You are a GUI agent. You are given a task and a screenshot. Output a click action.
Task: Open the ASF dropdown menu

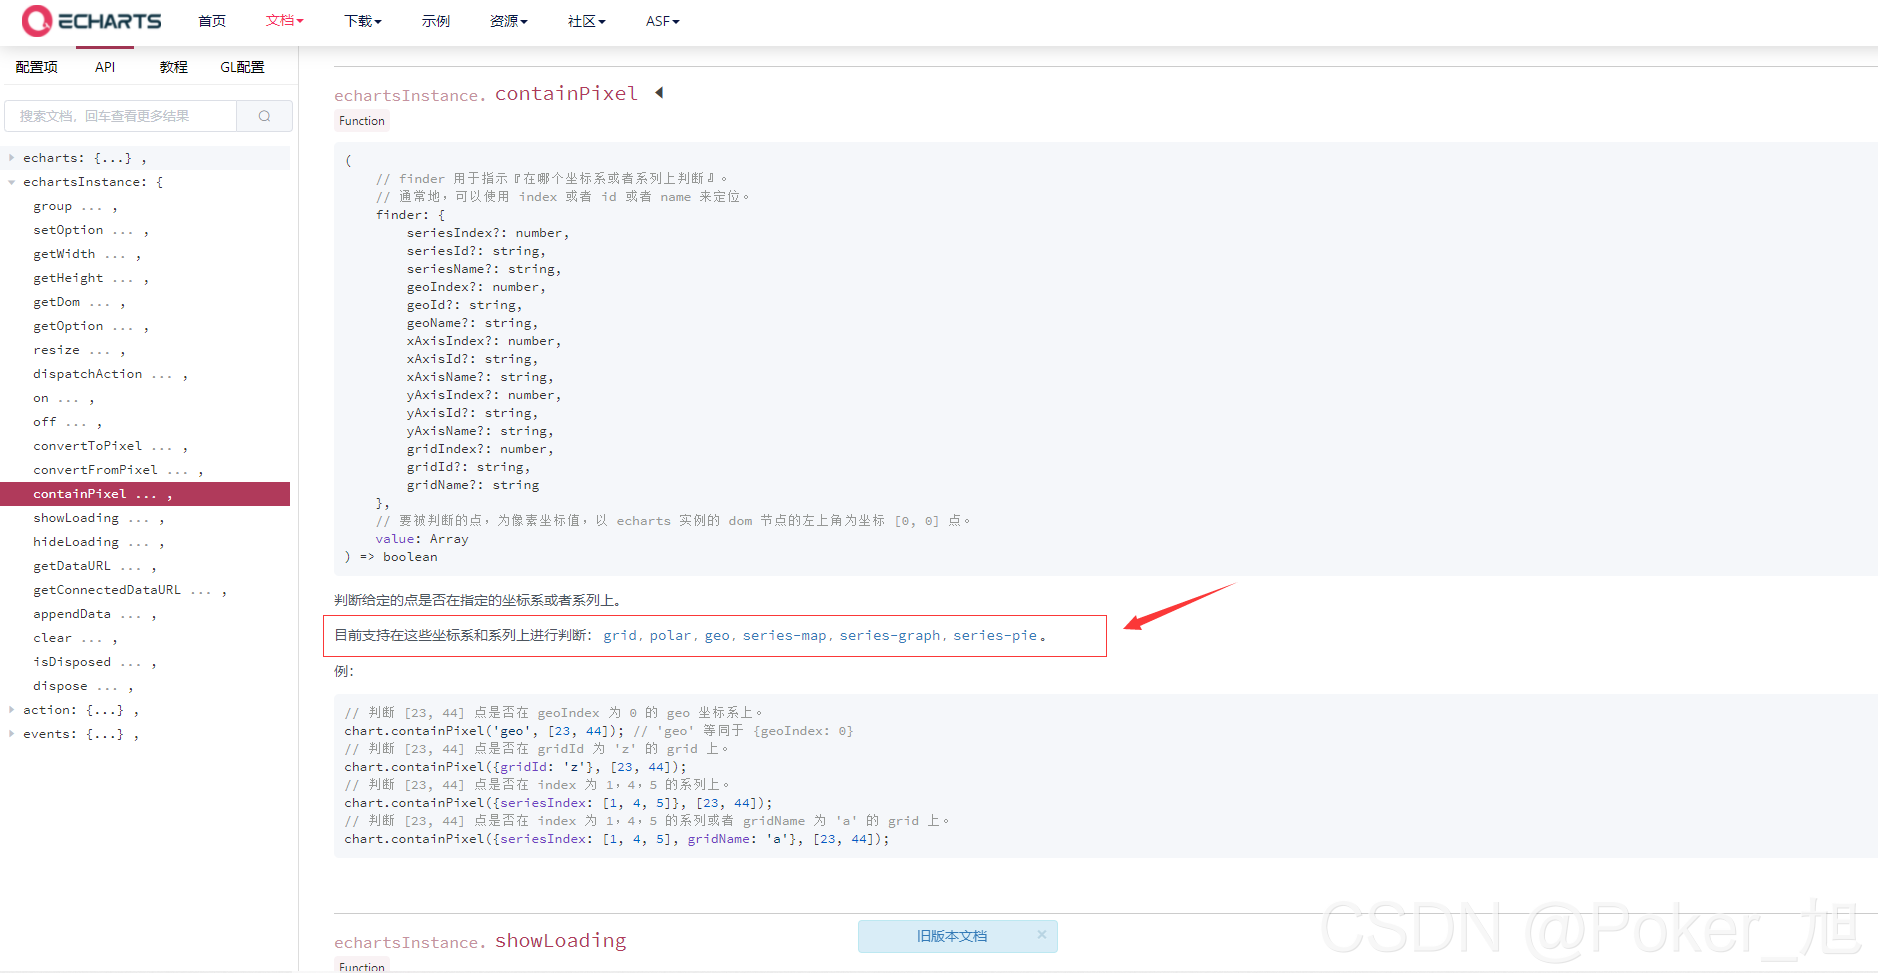[662, 21]
